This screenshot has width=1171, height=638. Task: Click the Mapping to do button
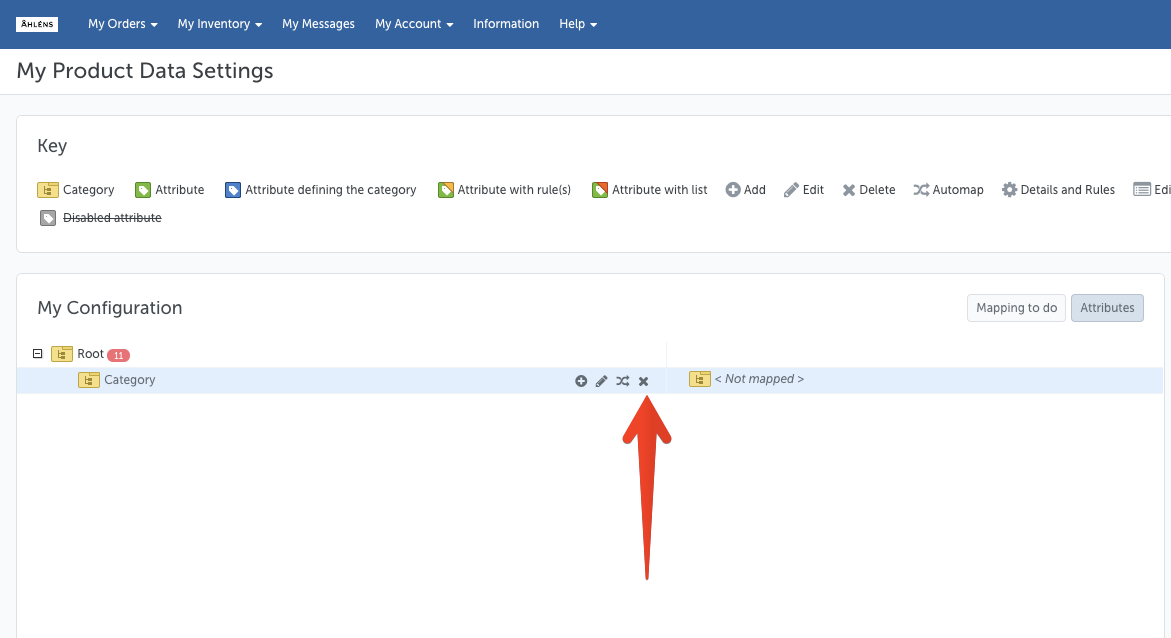tap(1016, 308)
